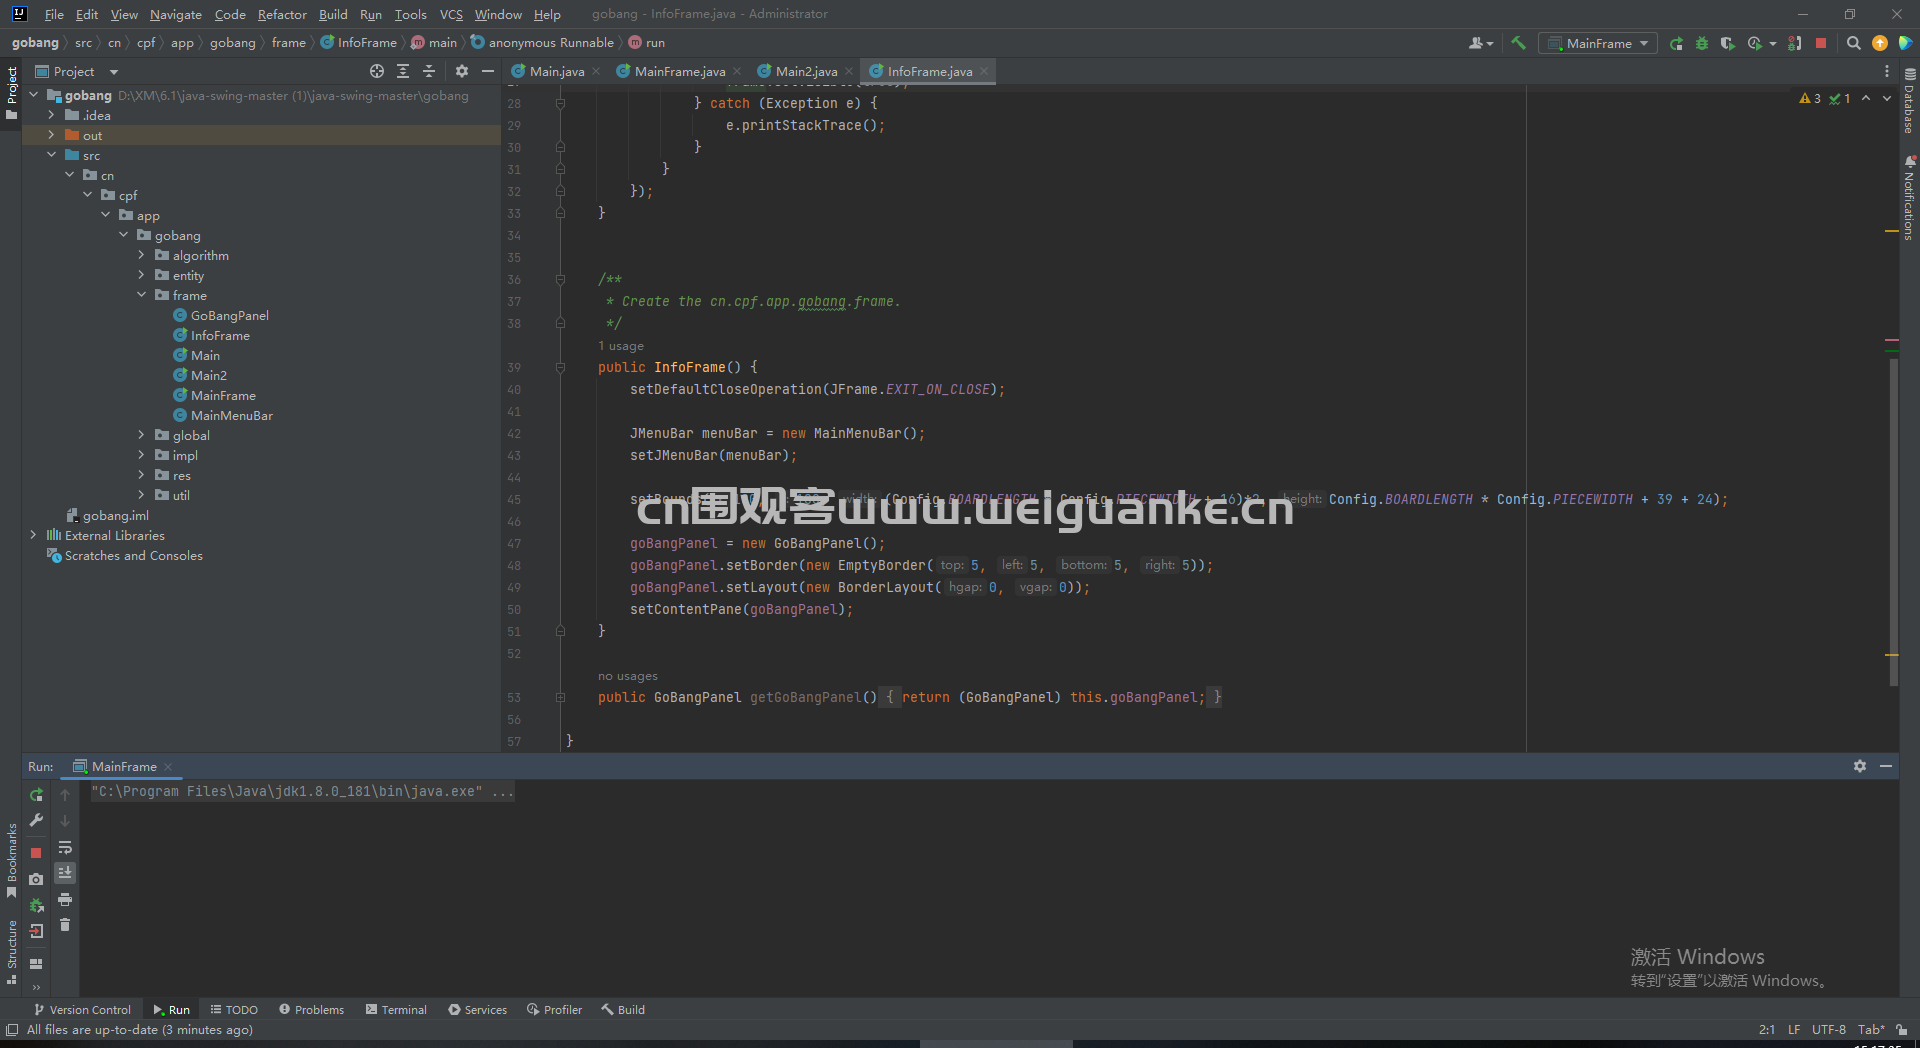Click the Debug bug icon in toolbar
This screenshot has height=1048, width=1920.
pos(1702,43)
